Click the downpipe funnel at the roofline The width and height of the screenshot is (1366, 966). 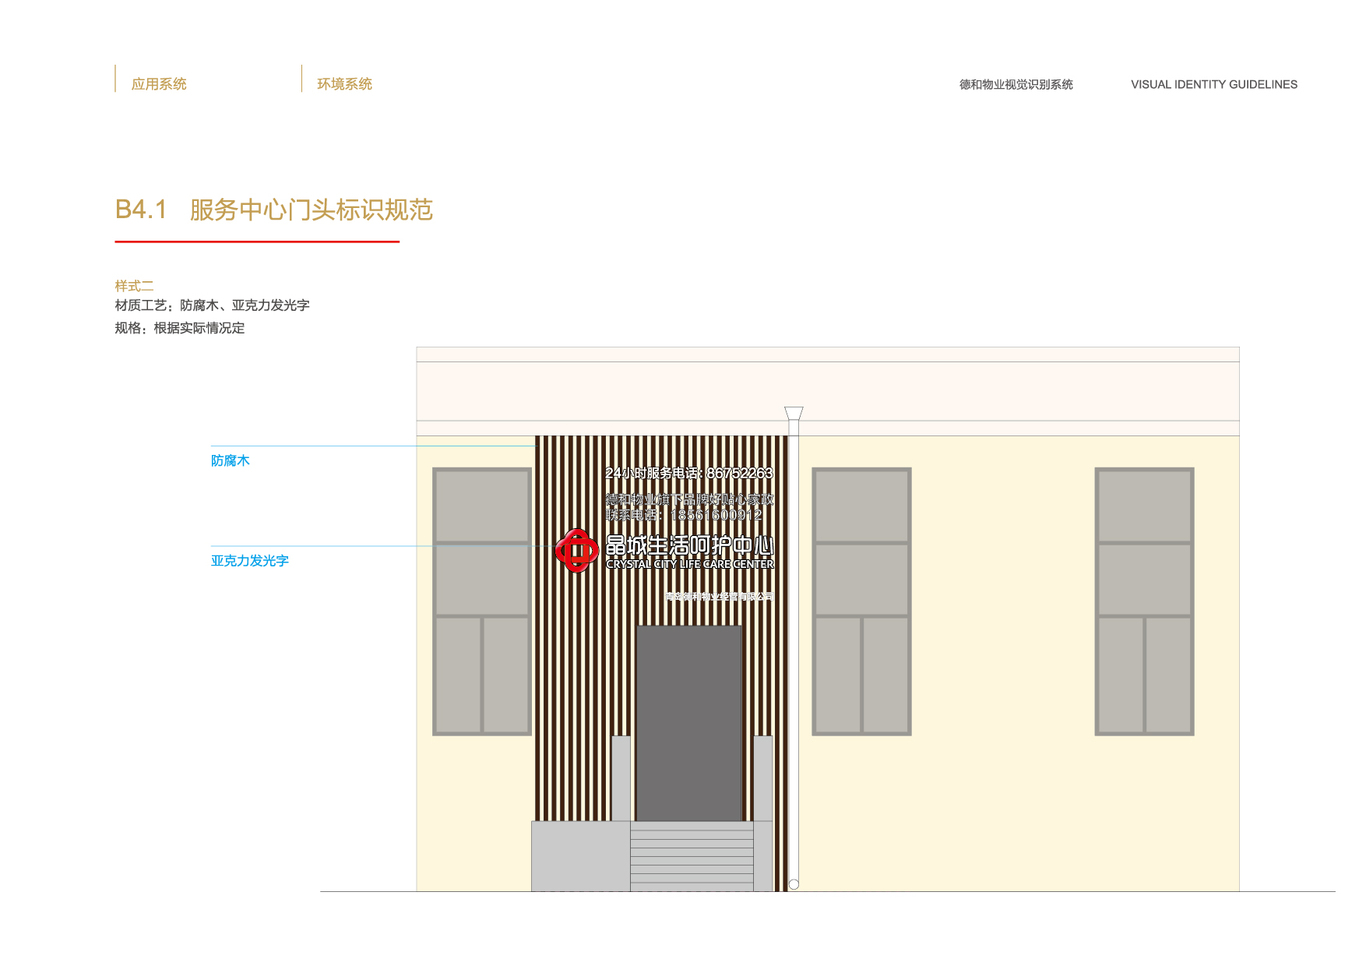coord(794,414)
